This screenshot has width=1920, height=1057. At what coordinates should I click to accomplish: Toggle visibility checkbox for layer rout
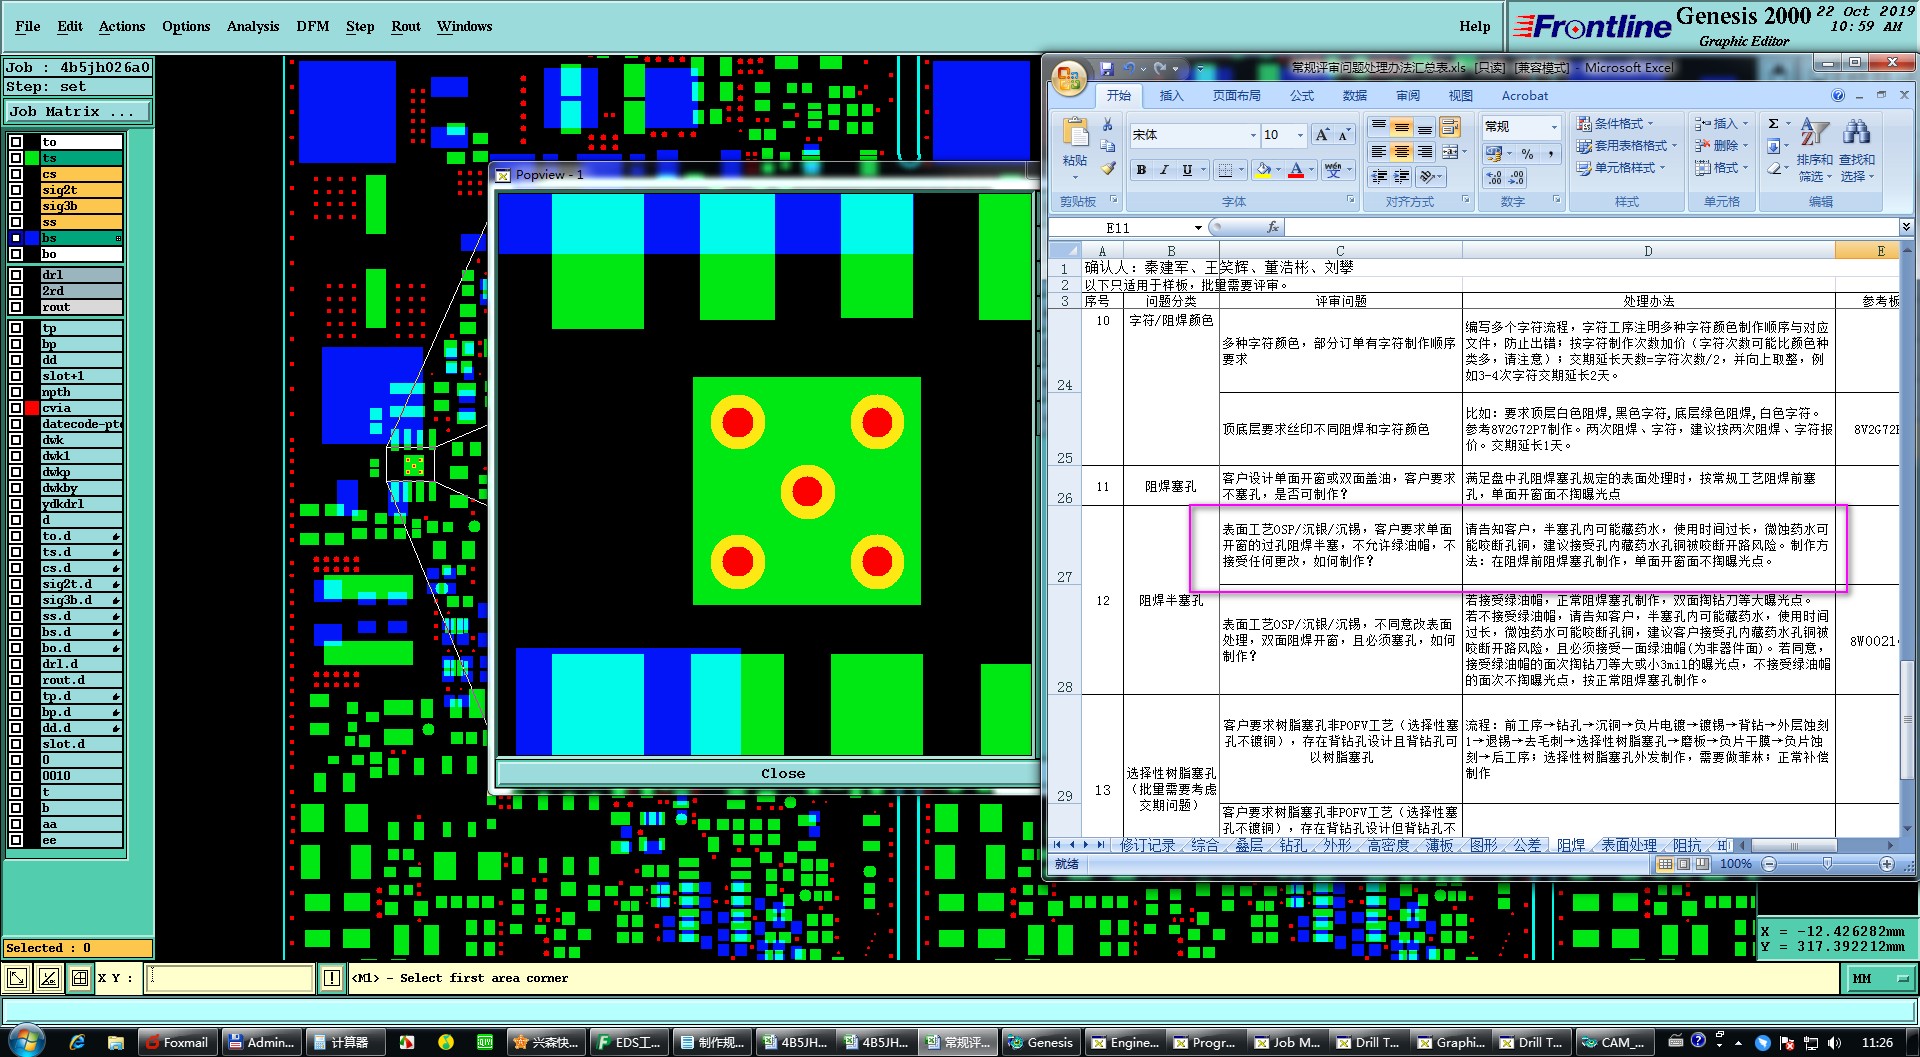16,307
